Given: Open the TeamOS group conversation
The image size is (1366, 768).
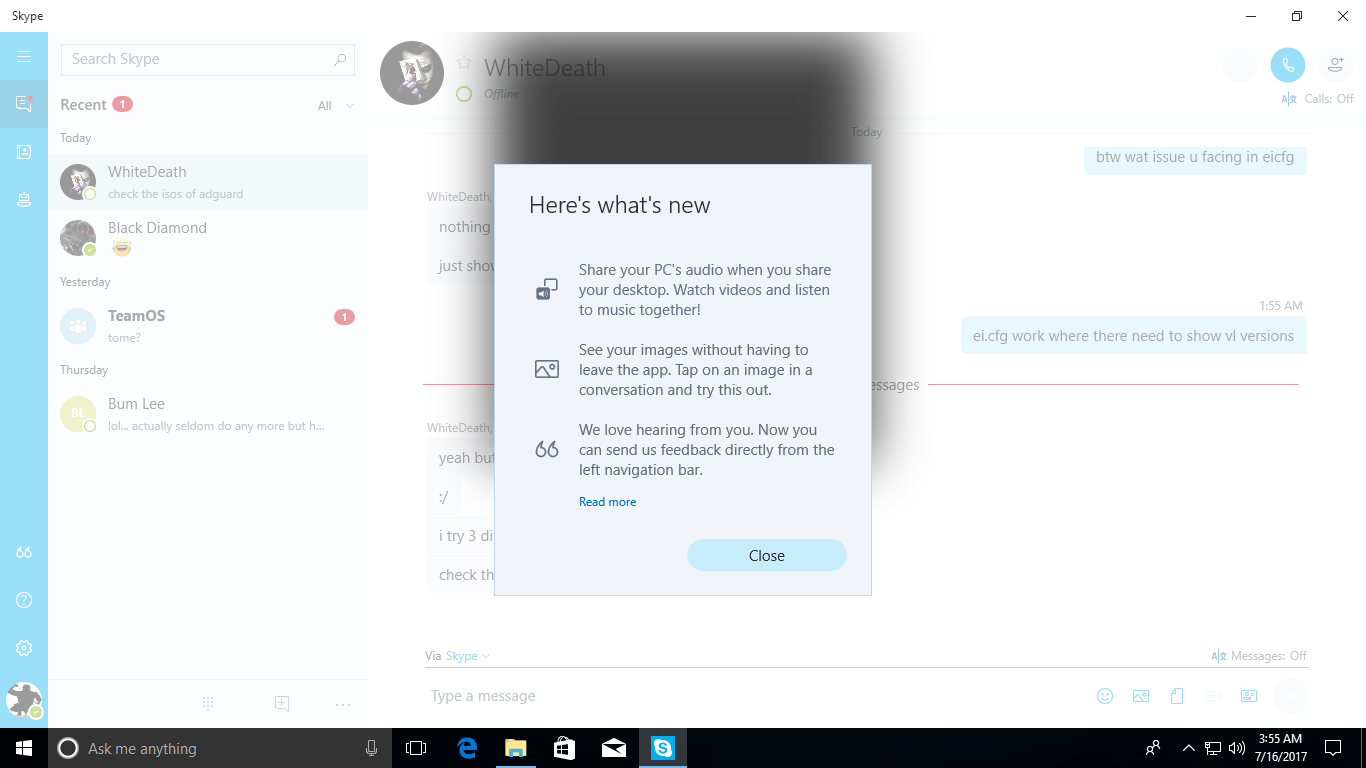Looking at the screenshot, I should click(208, 326).
